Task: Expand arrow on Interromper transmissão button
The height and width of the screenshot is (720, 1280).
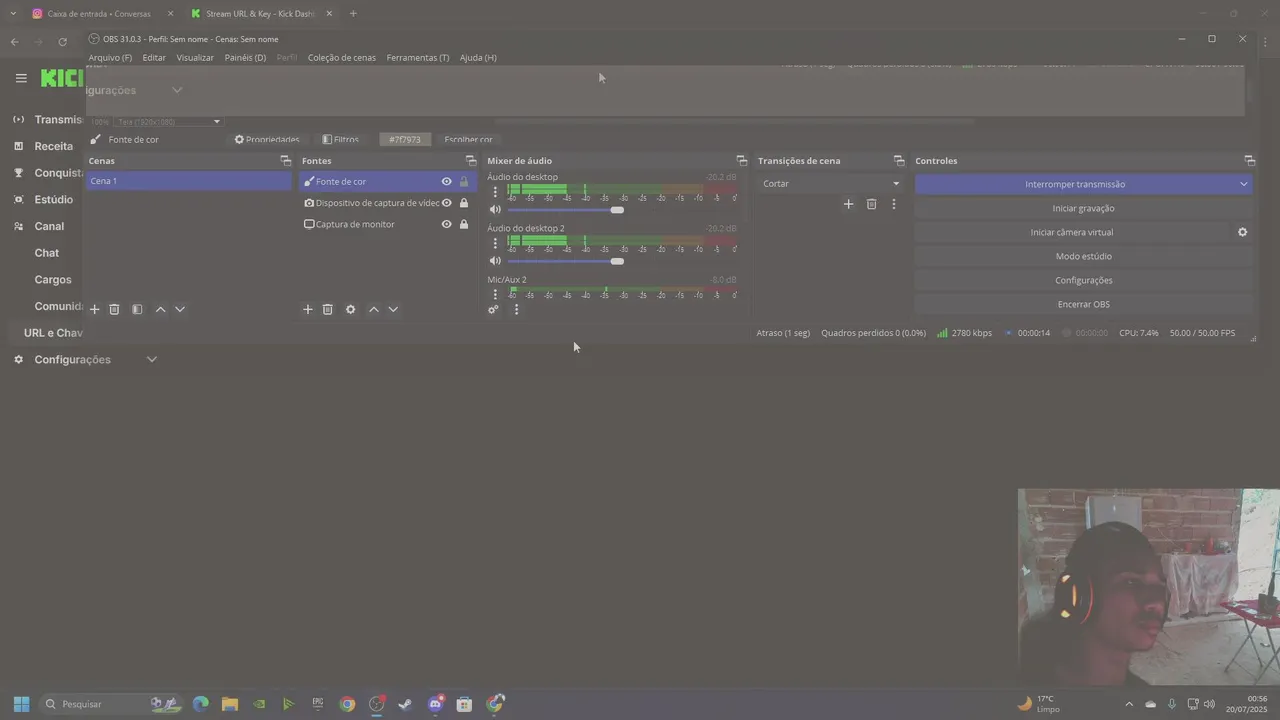Action: [x=1243, y=184]
